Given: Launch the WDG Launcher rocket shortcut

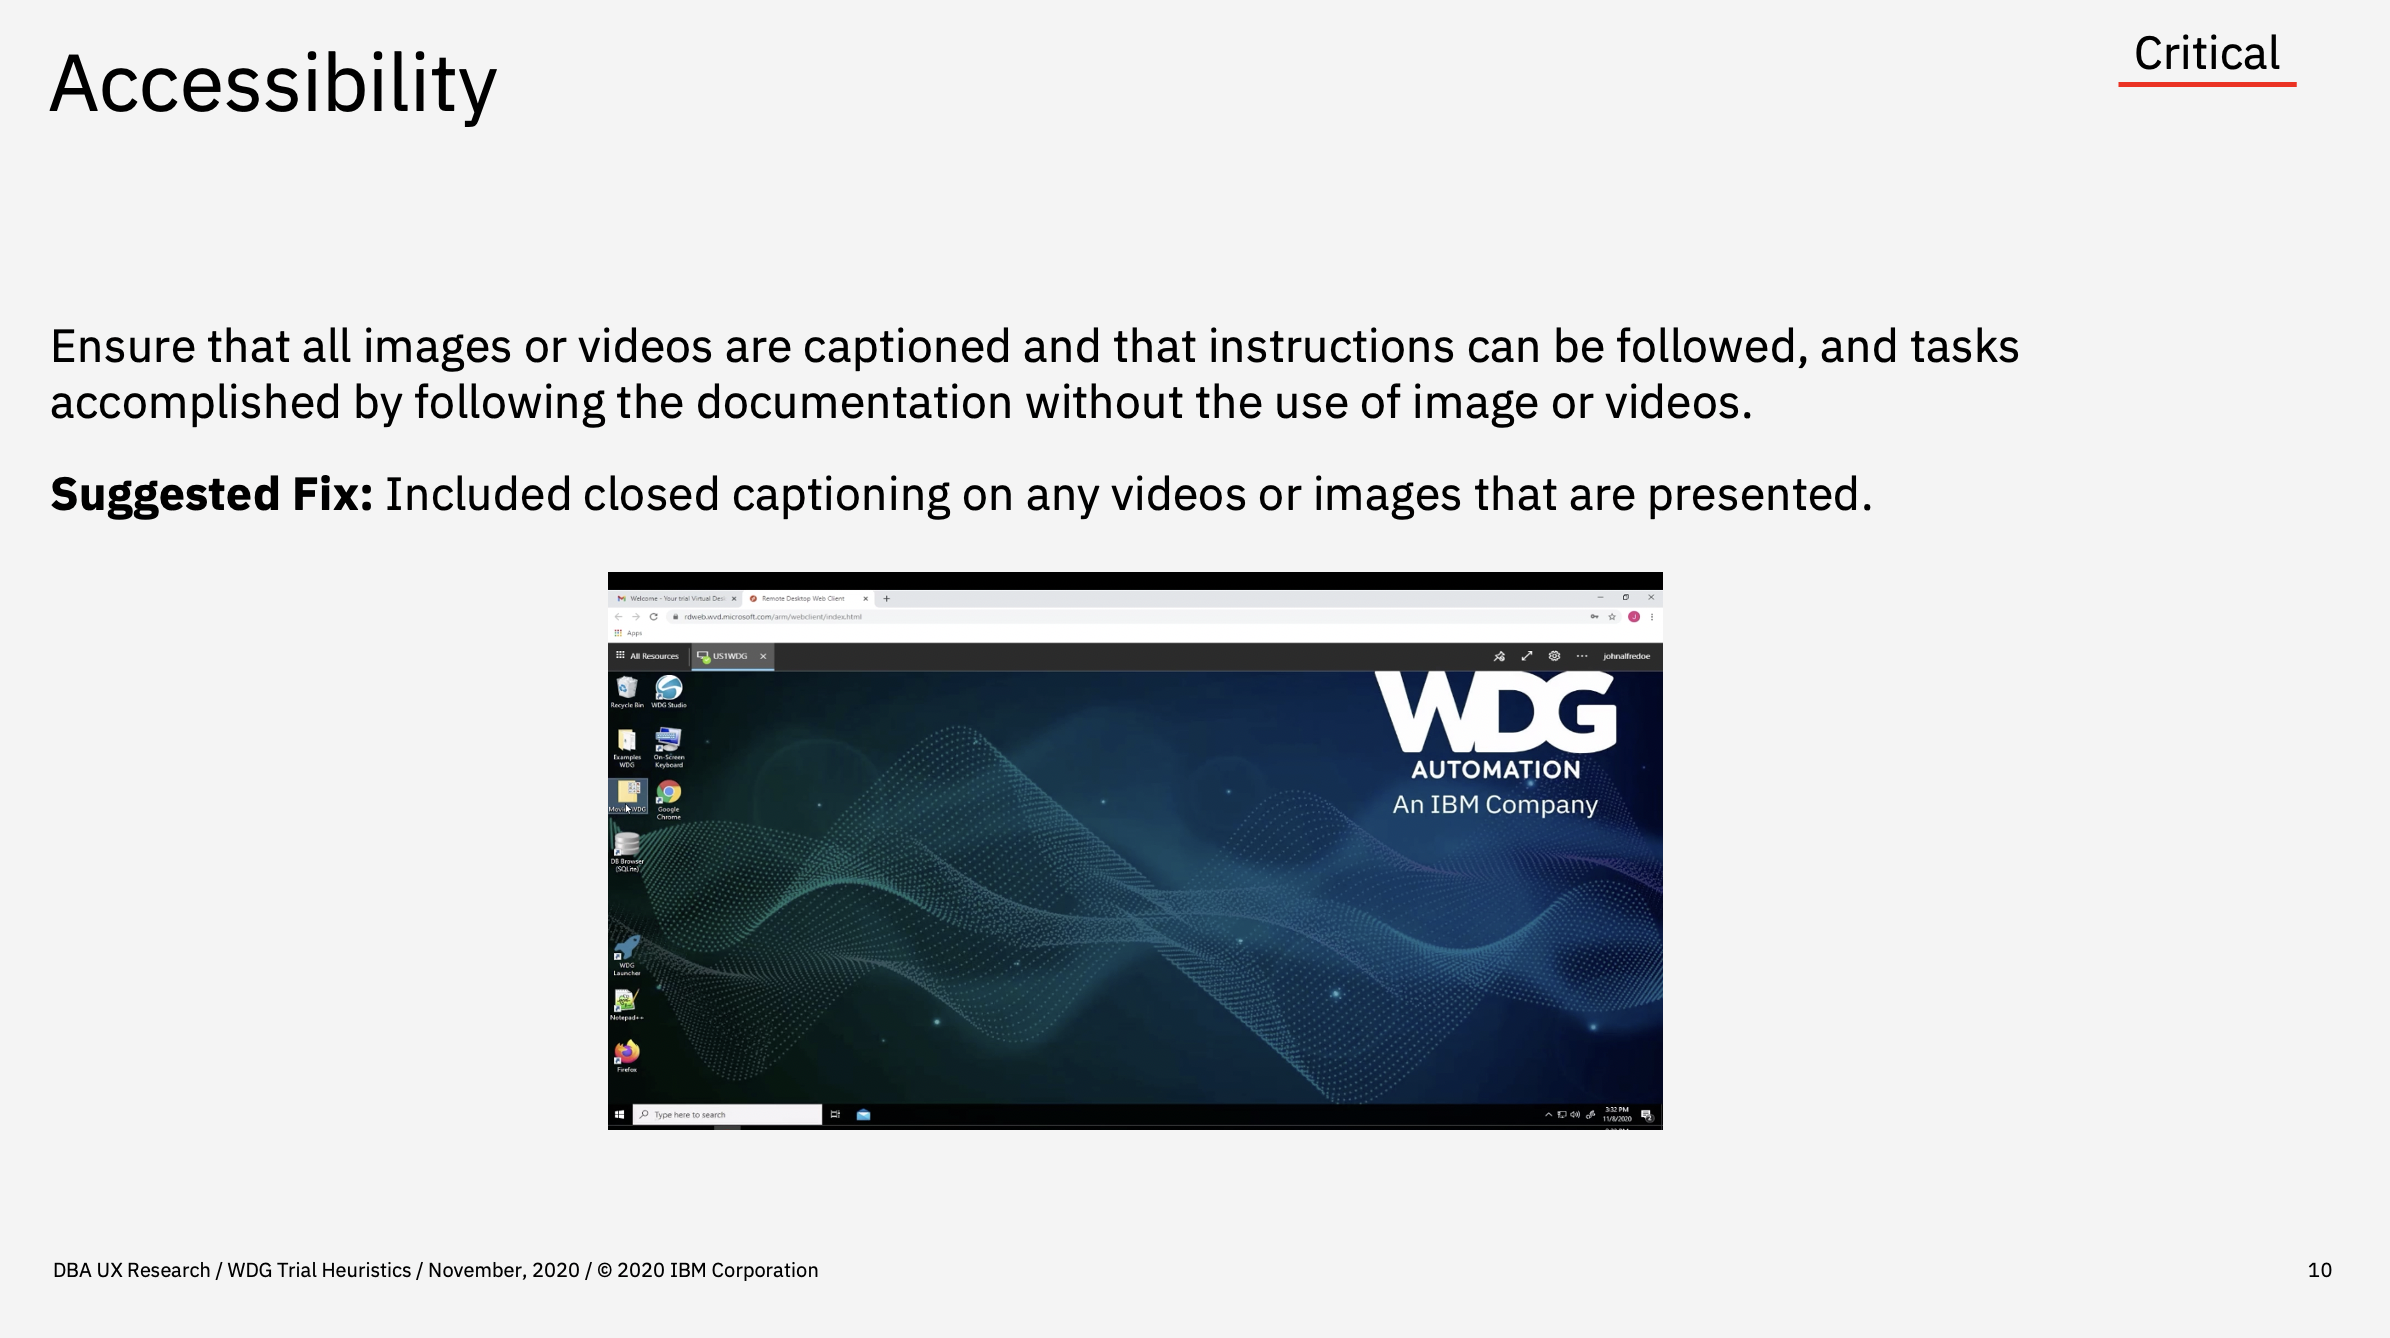Looking at the screenshot, I should coord(627,955).
